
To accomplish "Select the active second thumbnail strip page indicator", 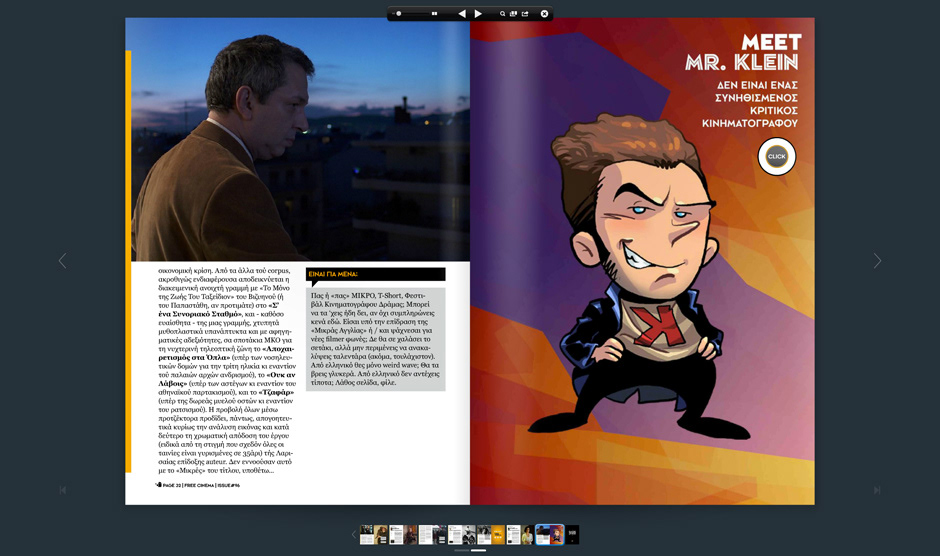I will (x=478, y=550).
